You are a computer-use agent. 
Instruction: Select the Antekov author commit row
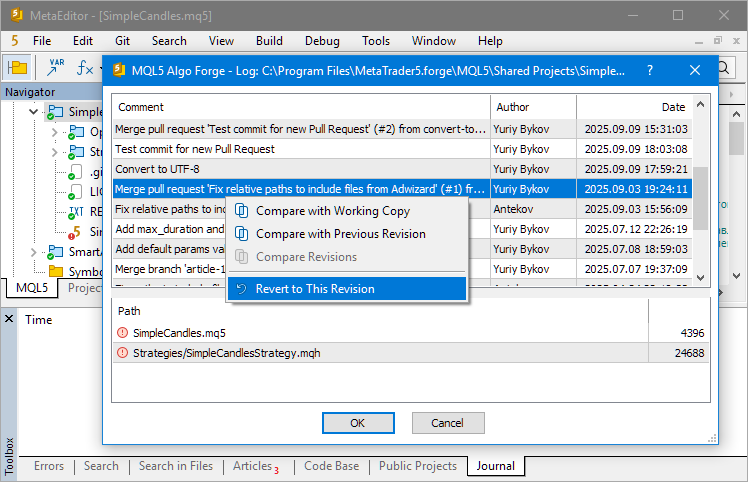pos(403,209)
